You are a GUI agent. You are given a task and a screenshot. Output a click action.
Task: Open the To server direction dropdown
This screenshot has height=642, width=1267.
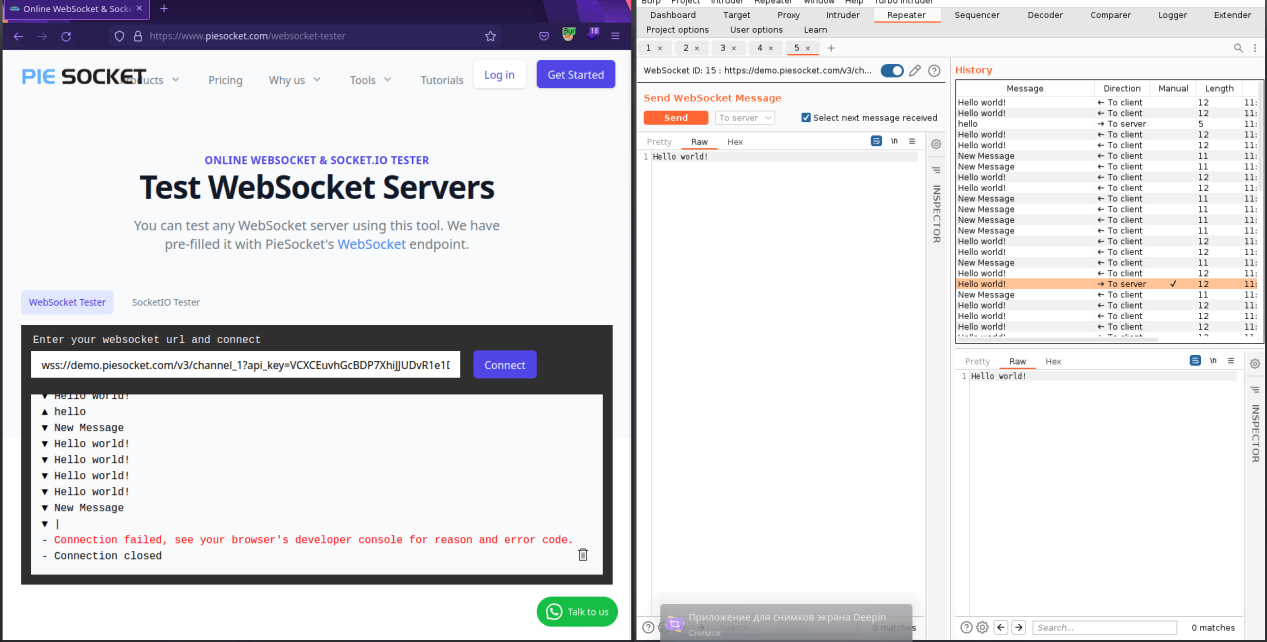(x=745, y=118)
